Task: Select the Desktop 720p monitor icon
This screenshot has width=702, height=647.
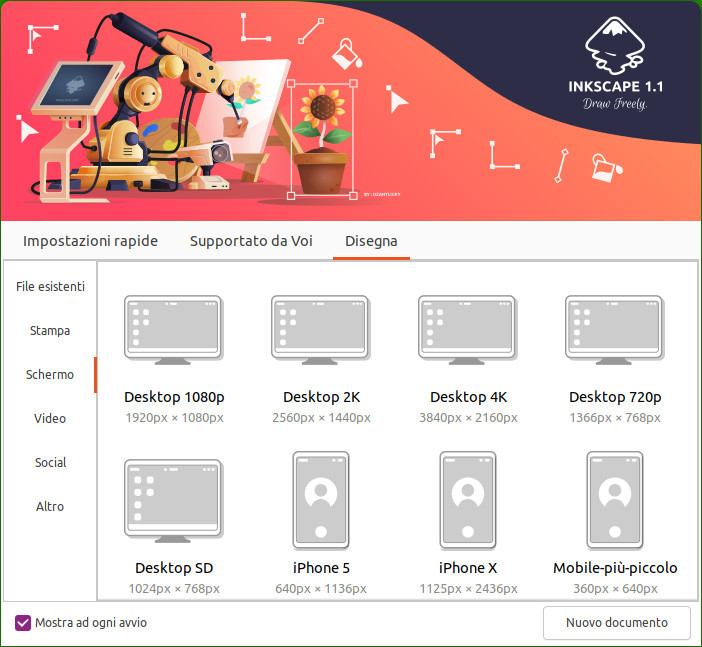Action: pos(614,330)
